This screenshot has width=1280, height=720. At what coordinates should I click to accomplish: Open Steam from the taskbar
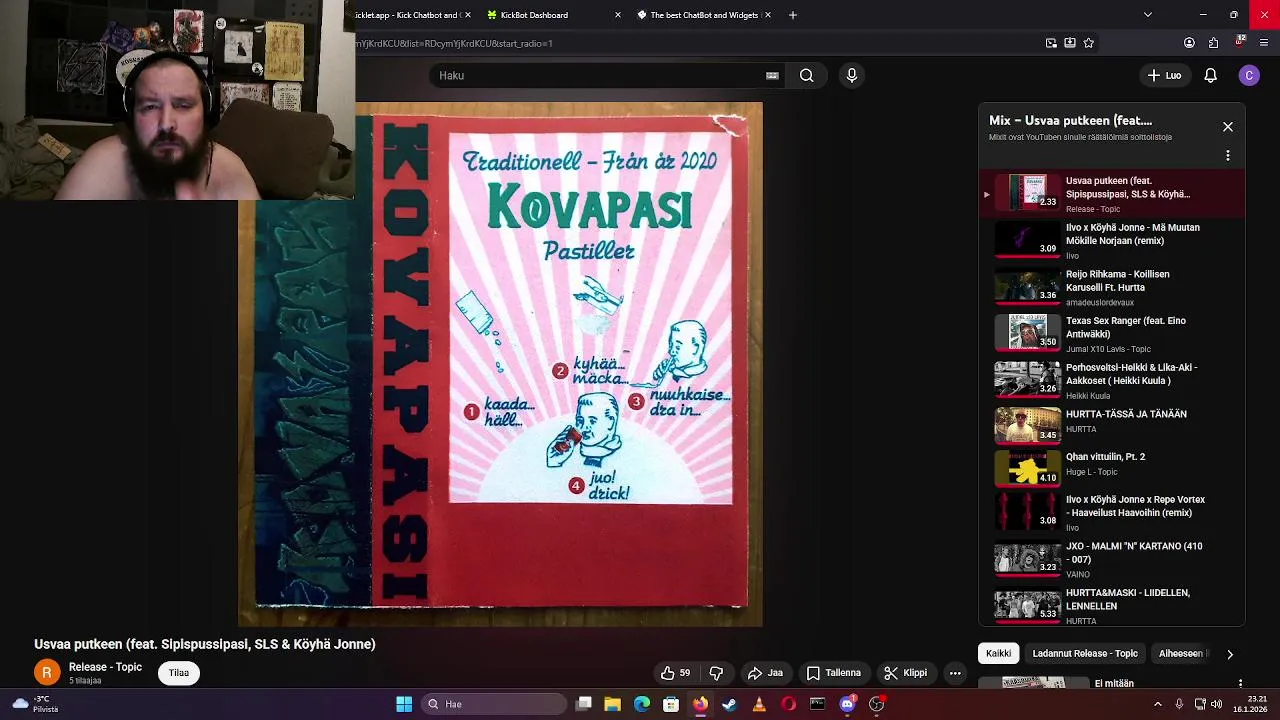pos(730,704)
